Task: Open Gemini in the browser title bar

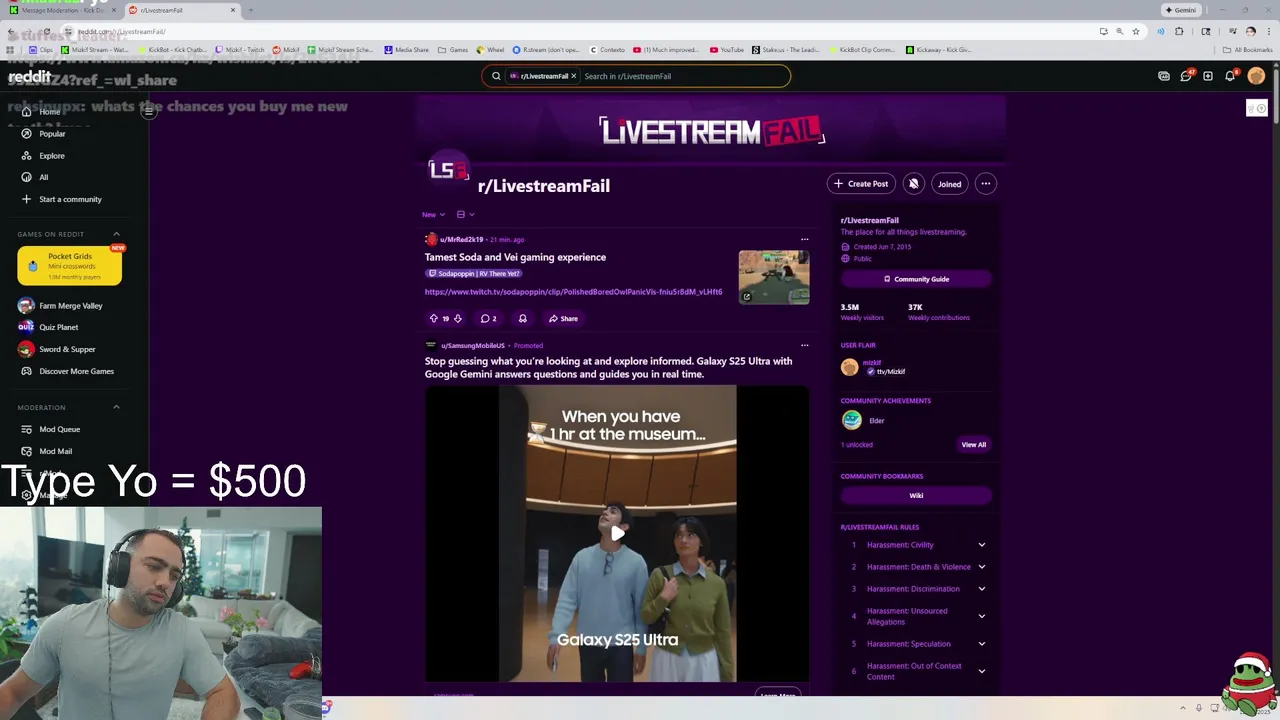Action: 1181,10
